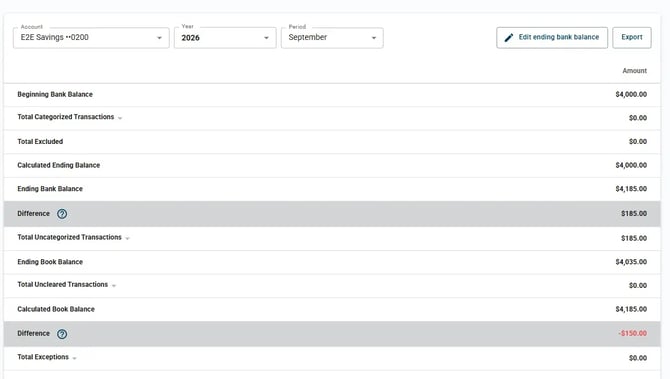Screen dimensions: 670x379
Task: Click the Year dropdown arrow
Action: 266,38
